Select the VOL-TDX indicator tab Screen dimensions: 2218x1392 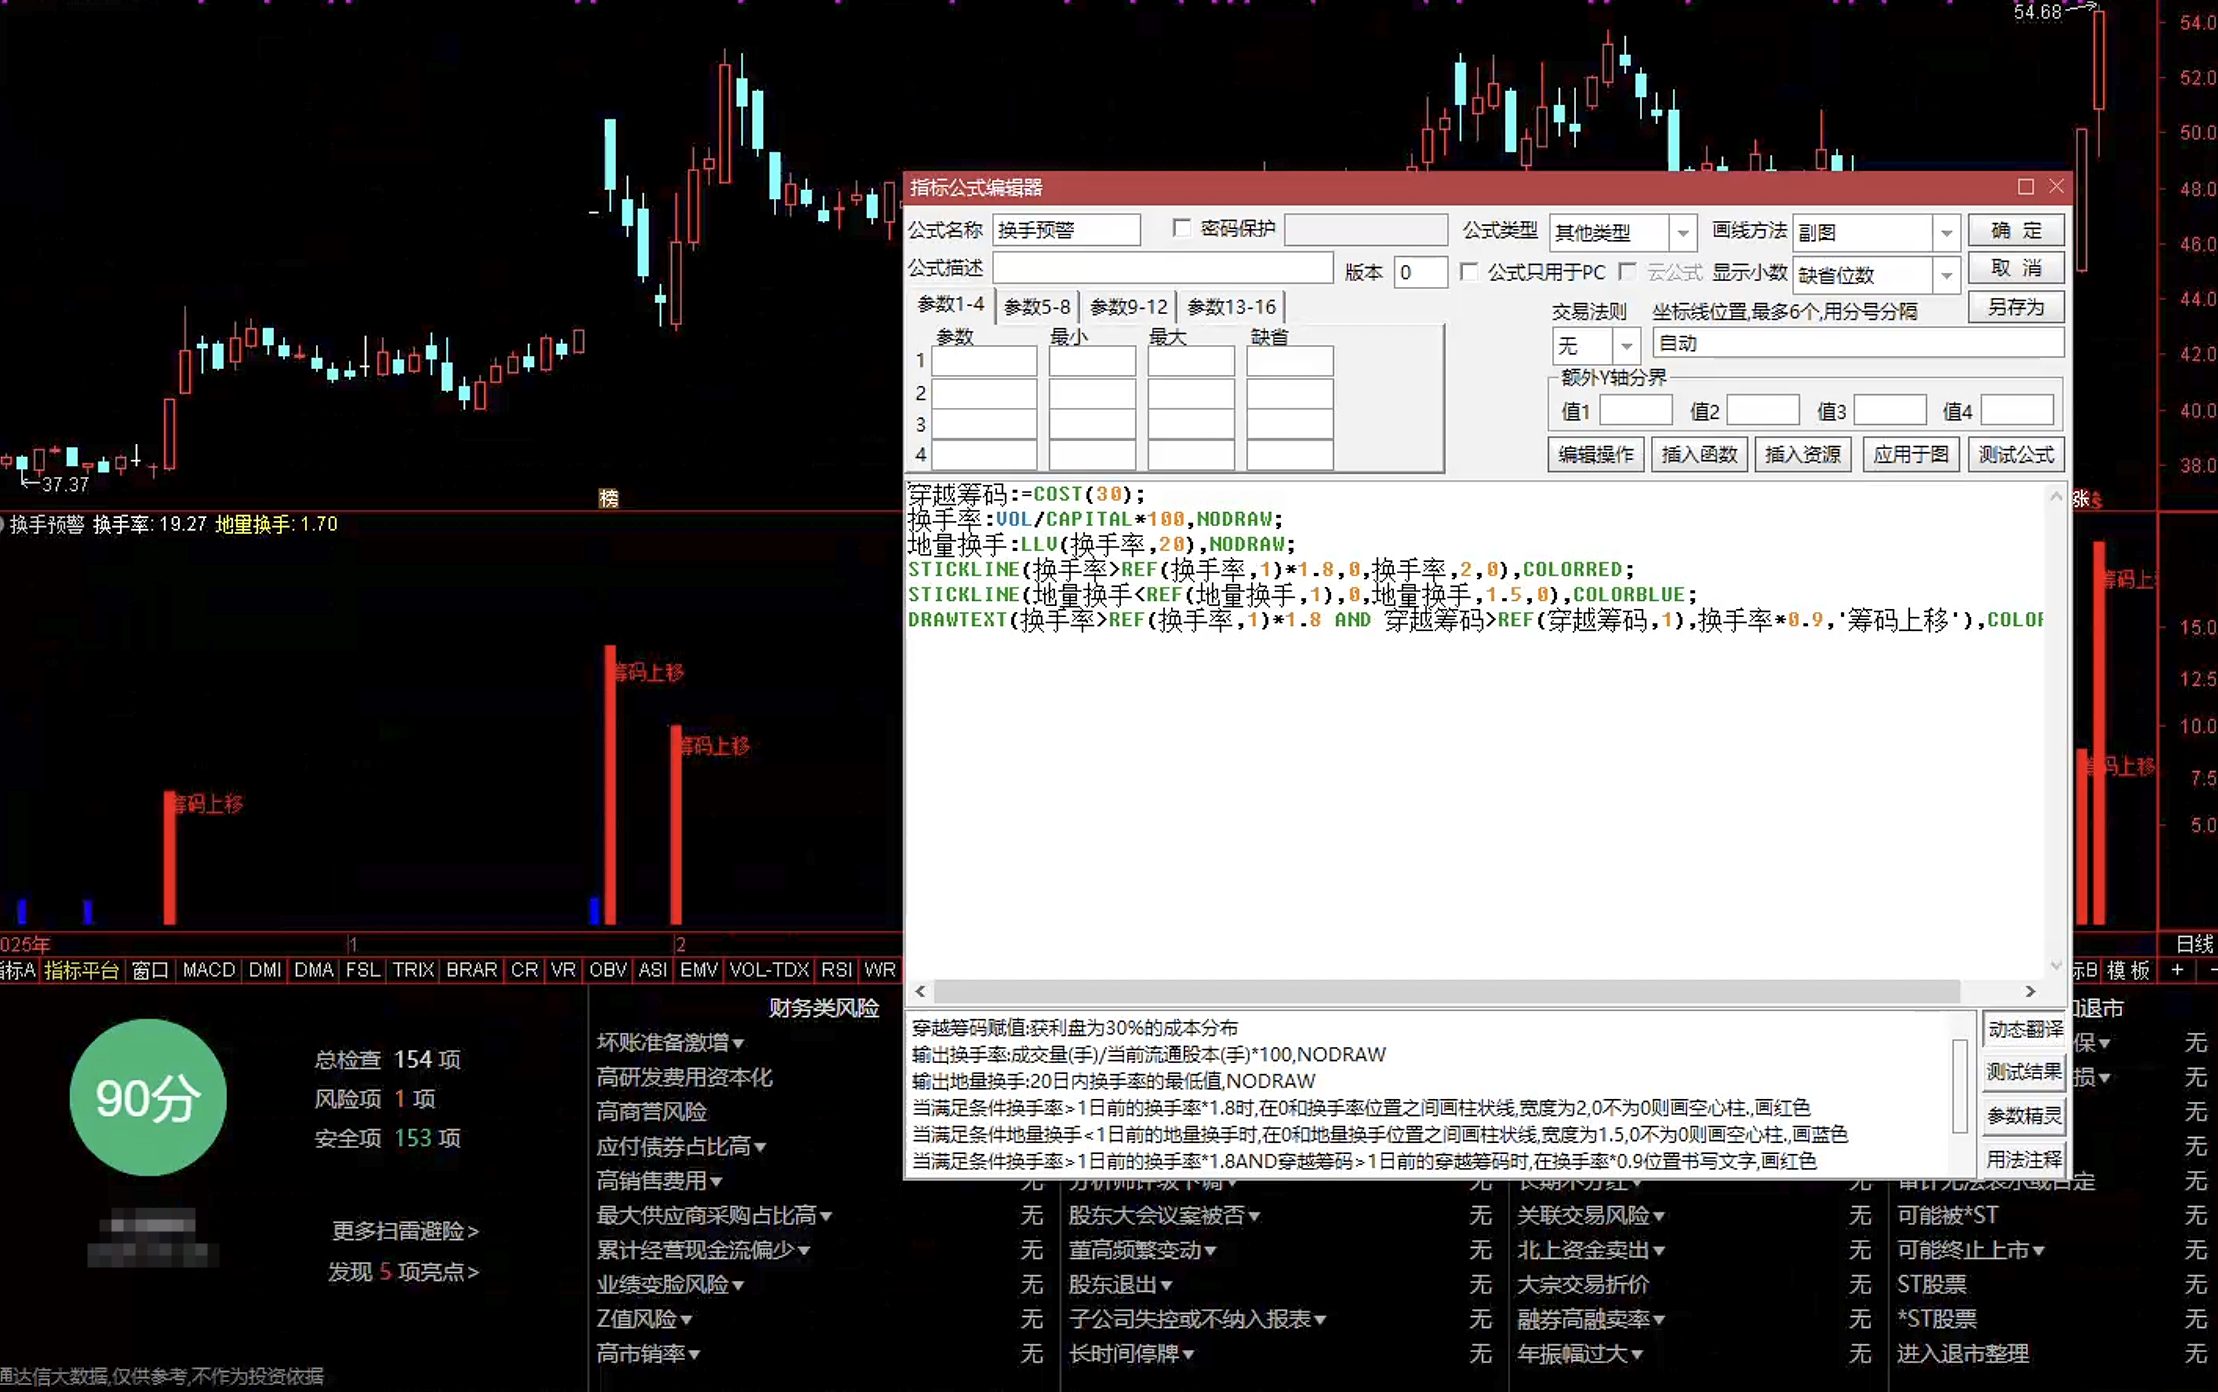(769, 970)
